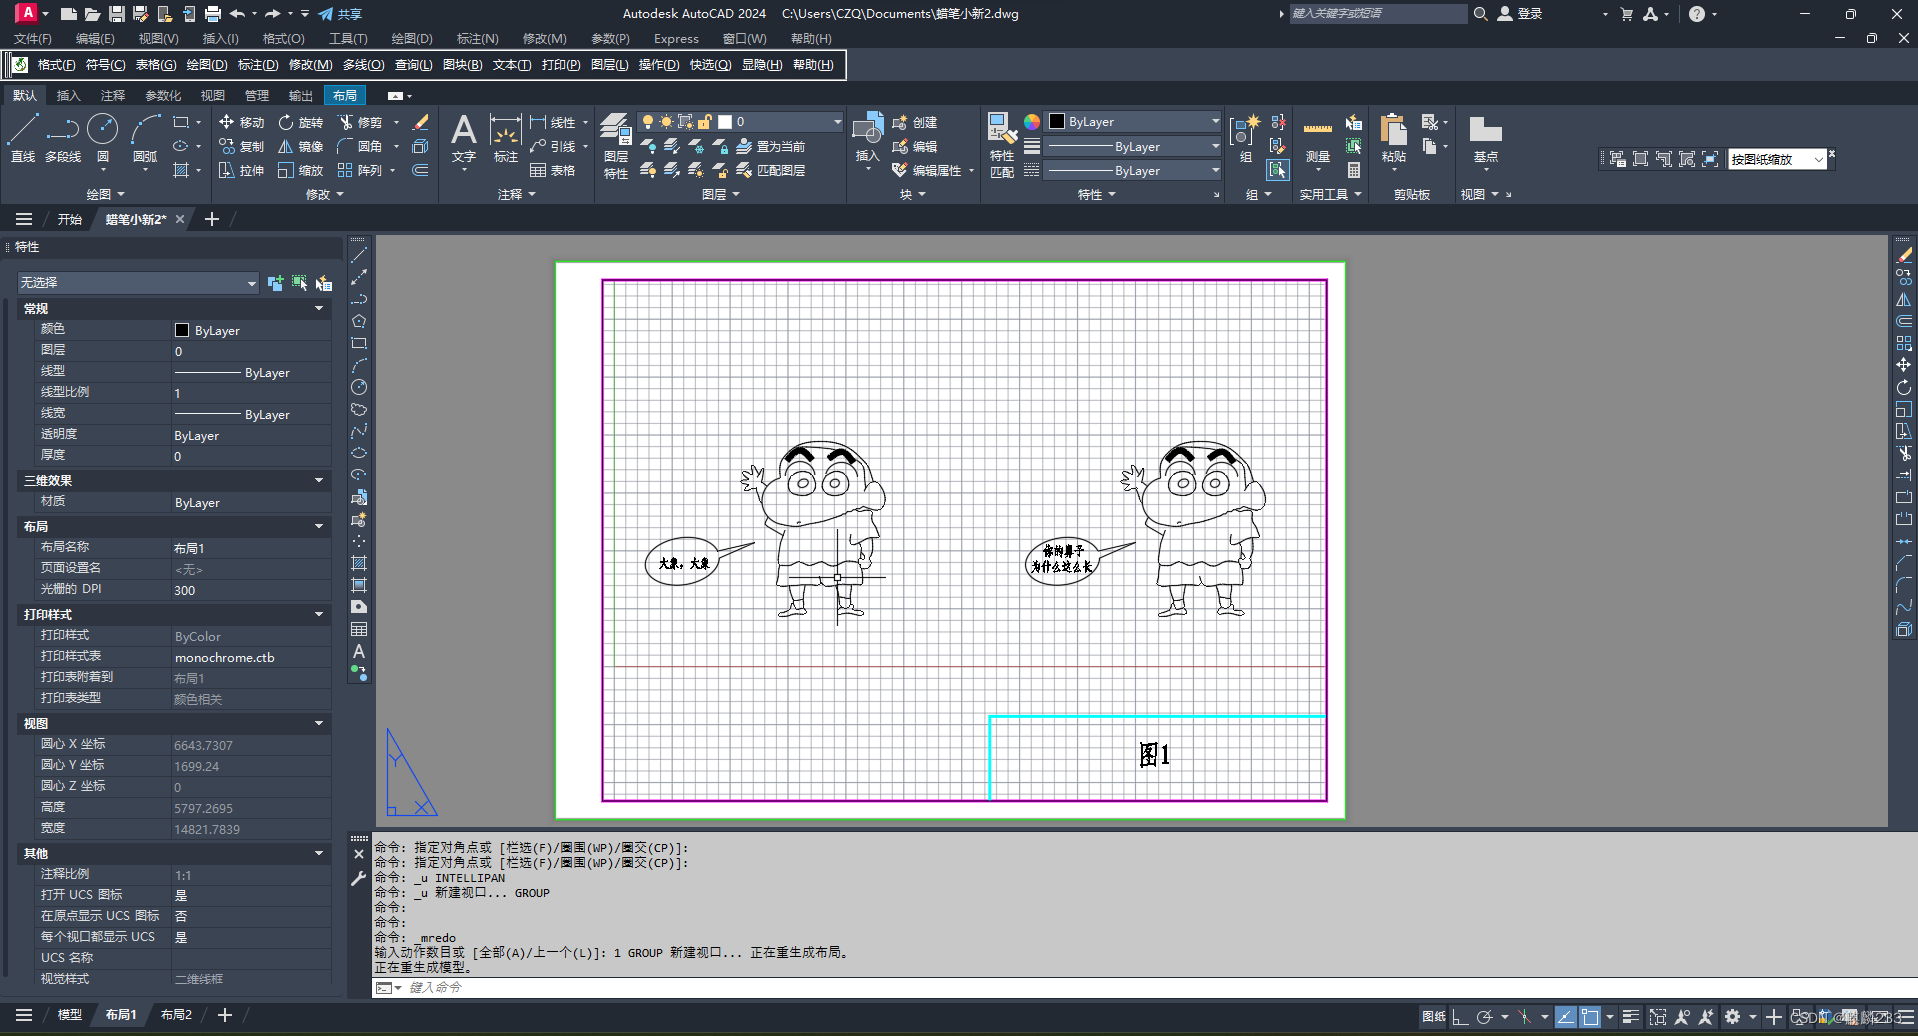1918x1036 pixels.
Task: Toggle polar tracking in status bar
Action: click(1484, 1017)
